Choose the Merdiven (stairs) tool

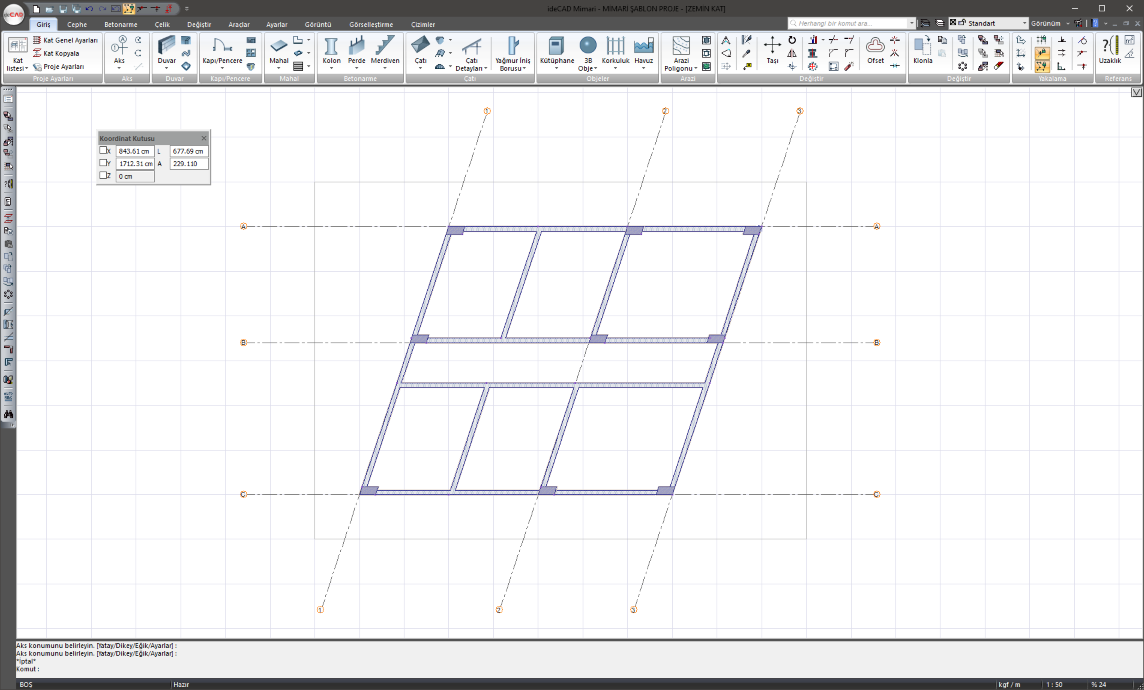tap(385, 50)
